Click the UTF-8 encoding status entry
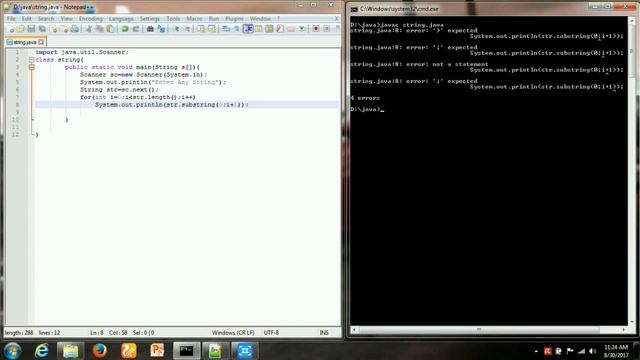This screenshot has width=640, height=360. (271, 333)
